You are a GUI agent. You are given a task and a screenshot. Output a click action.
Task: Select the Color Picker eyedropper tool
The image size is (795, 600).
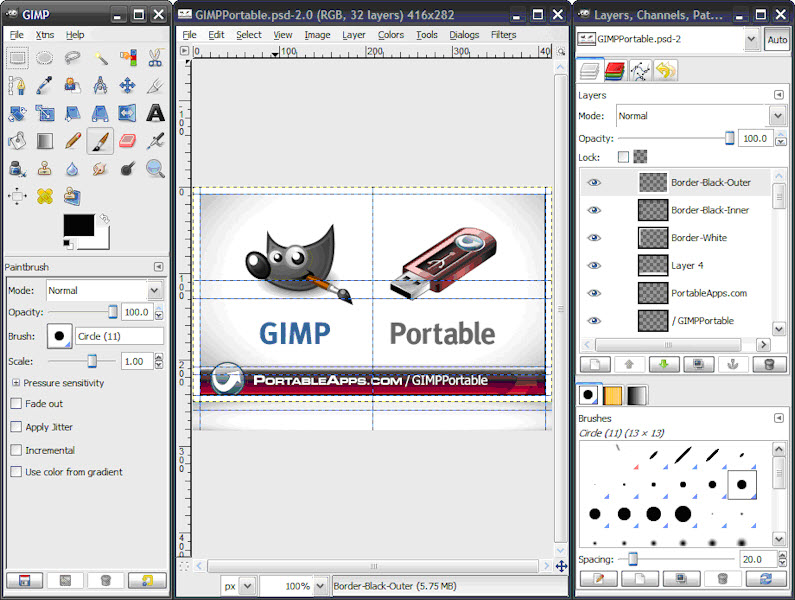click(x=45, y=85)
